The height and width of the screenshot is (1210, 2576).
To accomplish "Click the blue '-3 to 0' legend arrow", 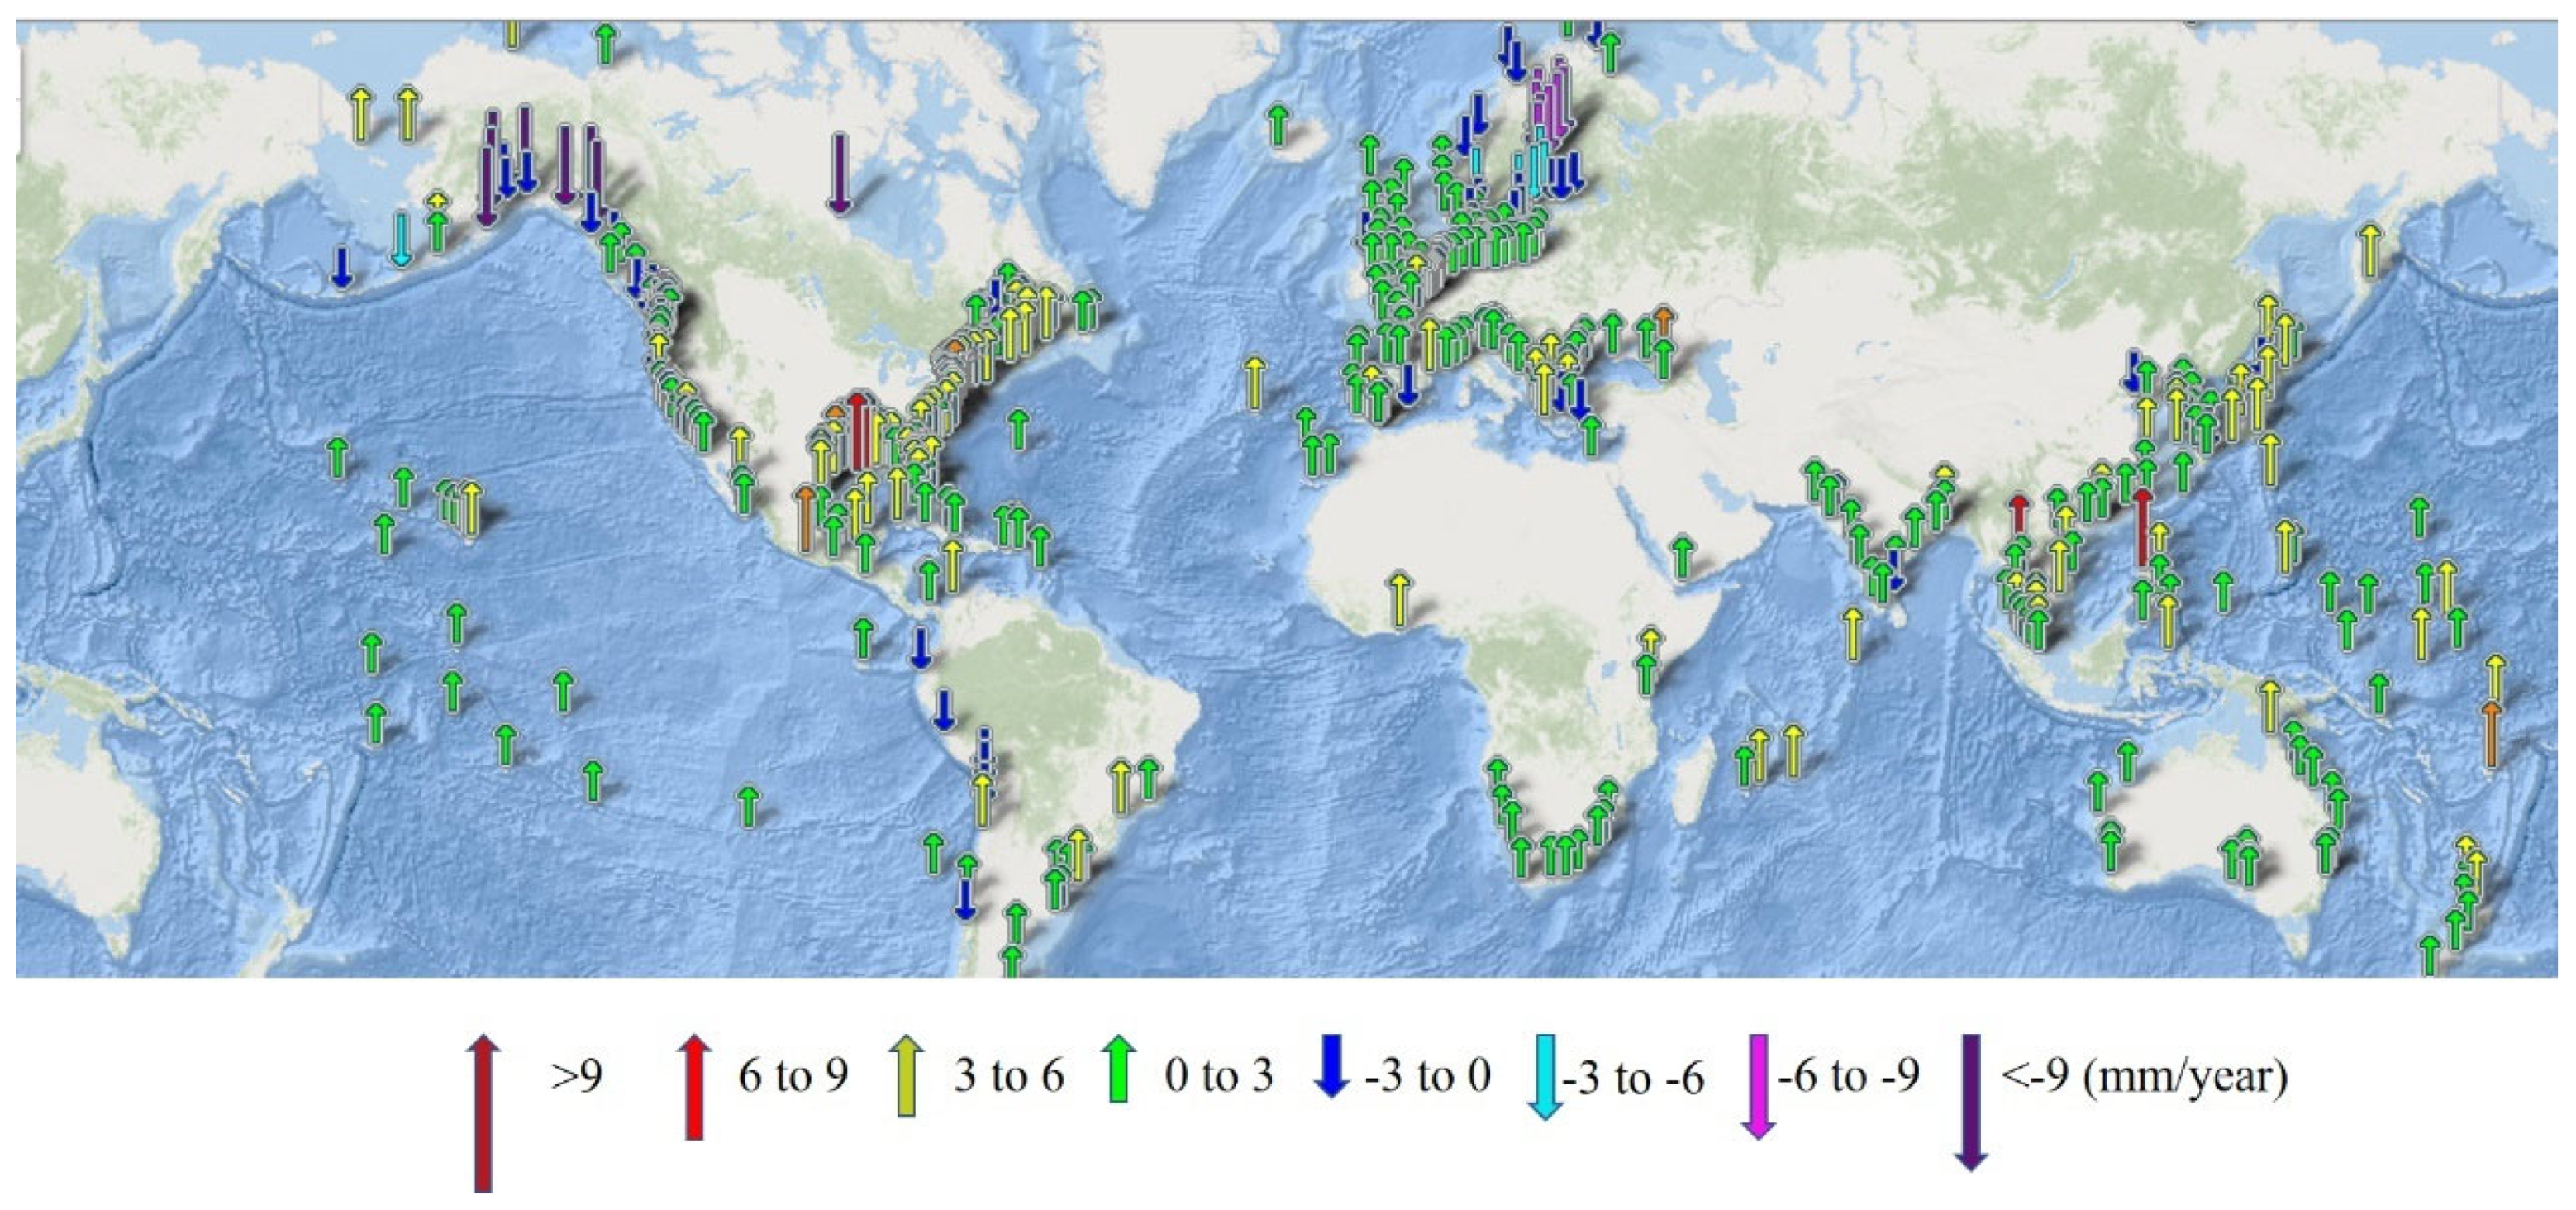I will 1331,1067.
